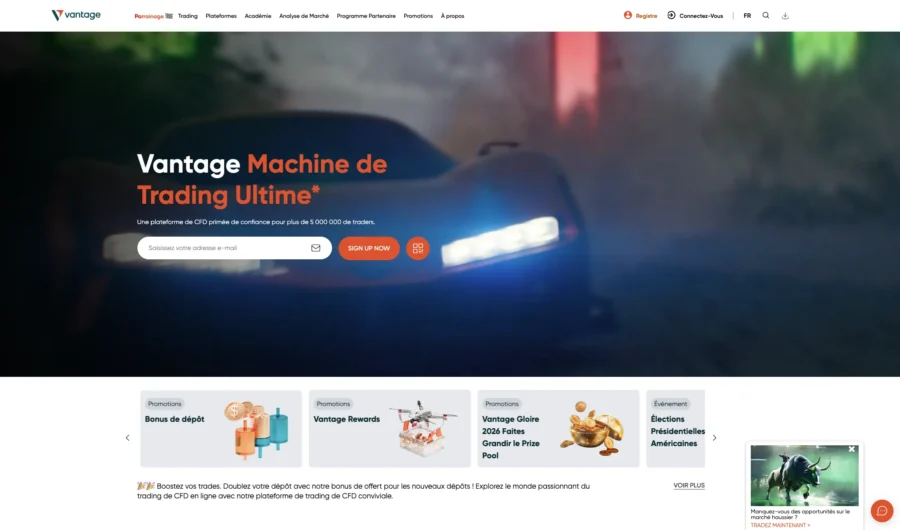This screenshot has height=530, width=900.
Task: Open the Académie menu
Action: [258, 16]
